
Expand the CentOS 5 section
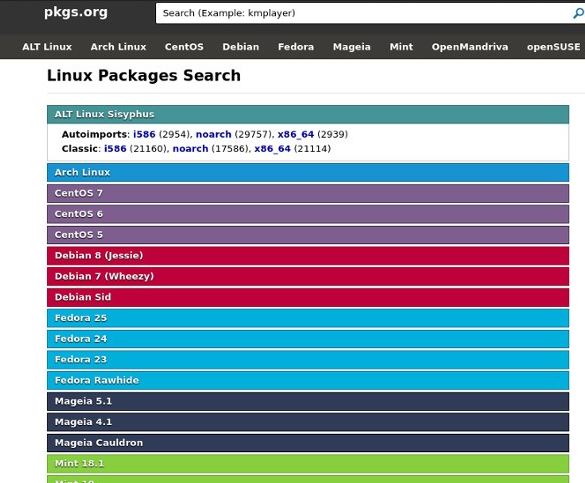pyautogui.click(x=308, y=235)
